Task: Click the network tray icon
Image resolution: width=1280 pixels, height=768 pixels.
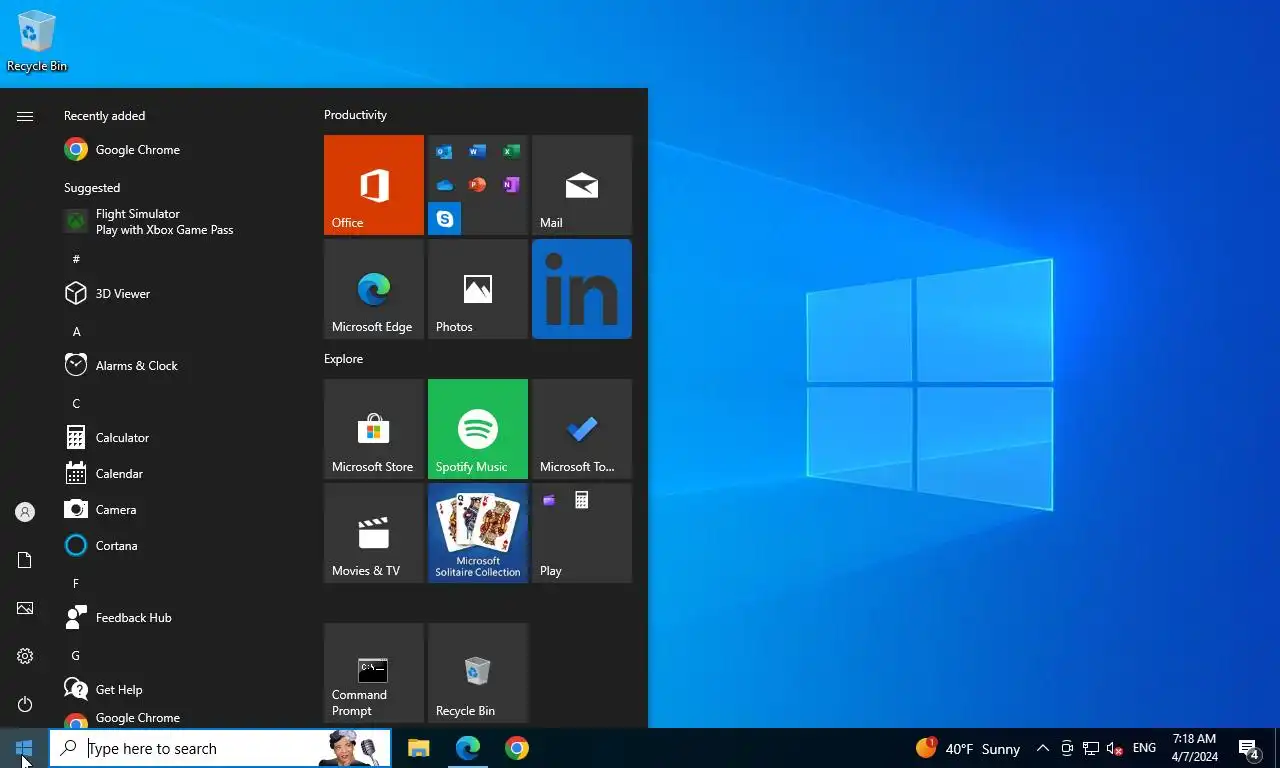Action: tap(1091, 748)
